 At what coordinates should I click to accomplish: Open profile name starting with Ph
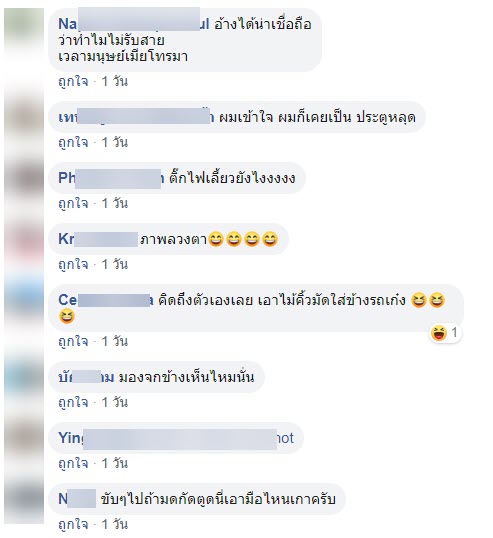(x=111, y=178)
